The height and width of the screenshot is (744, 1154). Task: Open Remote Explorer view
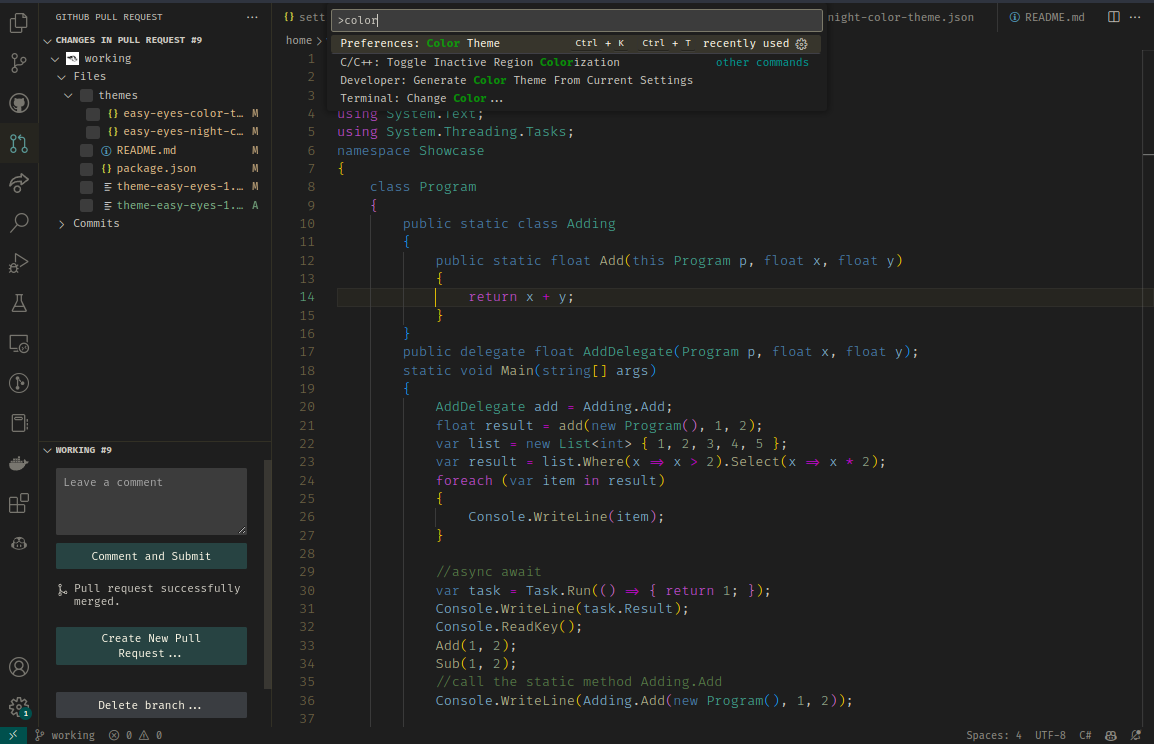coord(19,343)
